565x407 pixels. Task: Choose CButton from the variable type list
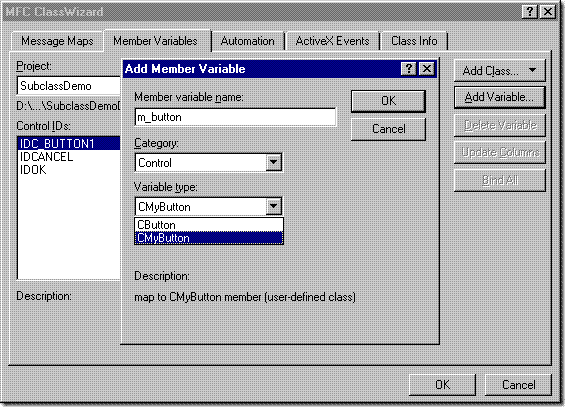209,225
